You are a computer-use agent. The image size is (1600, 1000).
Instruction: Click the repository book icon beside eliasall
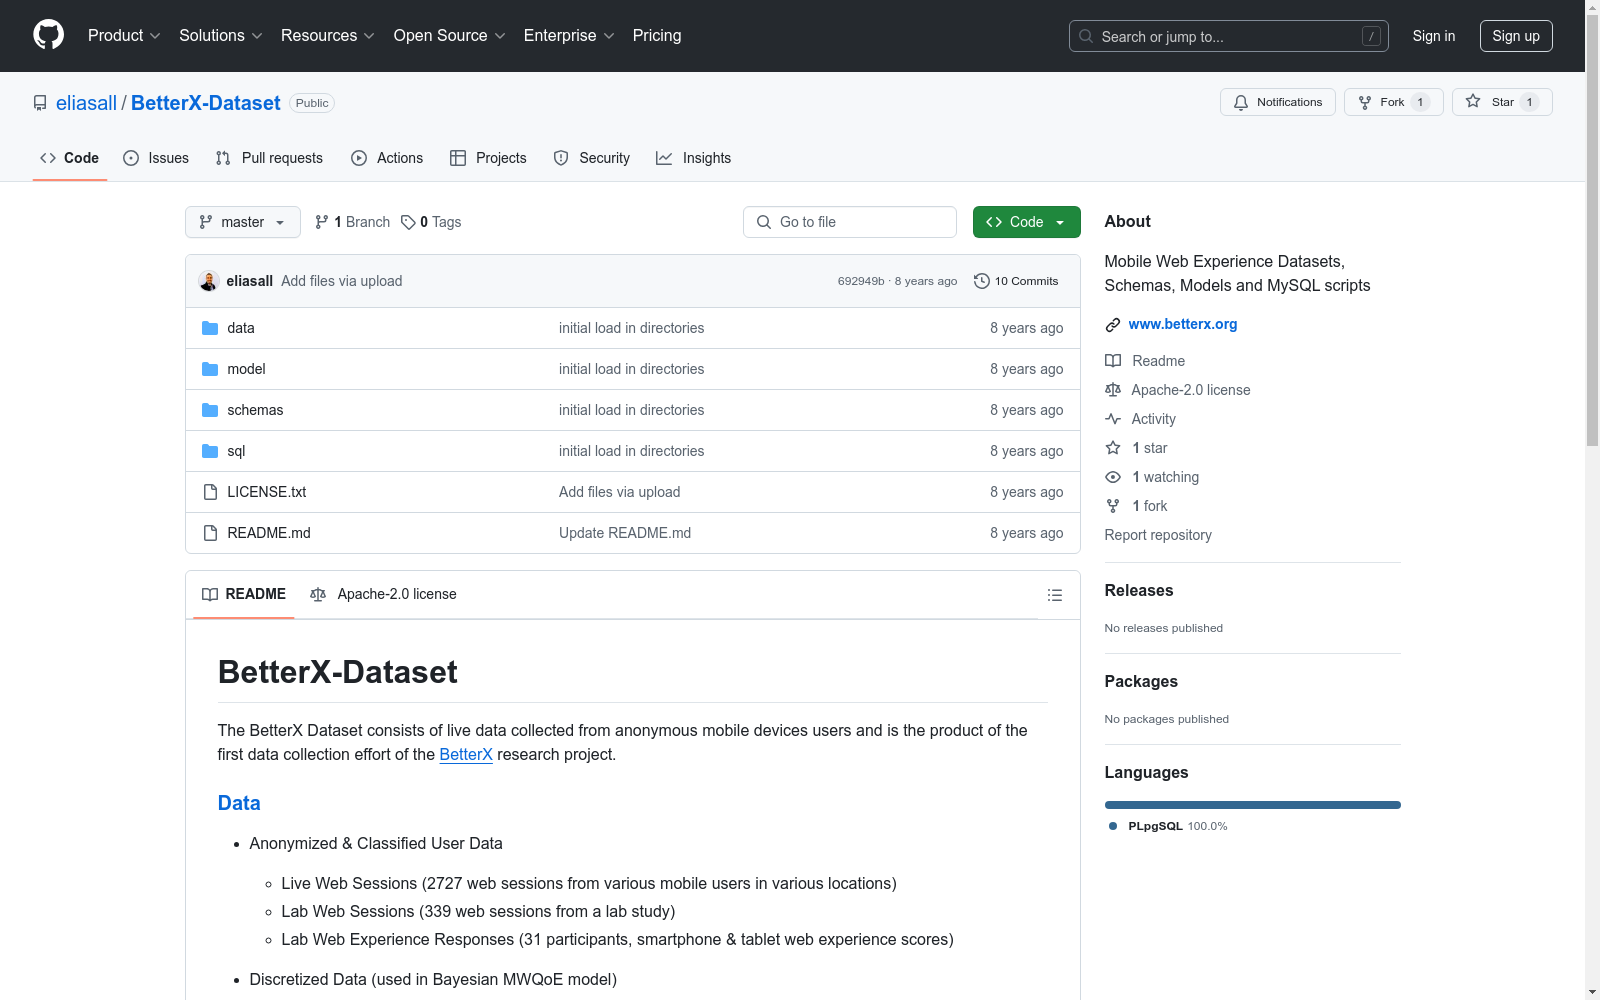[40, 103]
